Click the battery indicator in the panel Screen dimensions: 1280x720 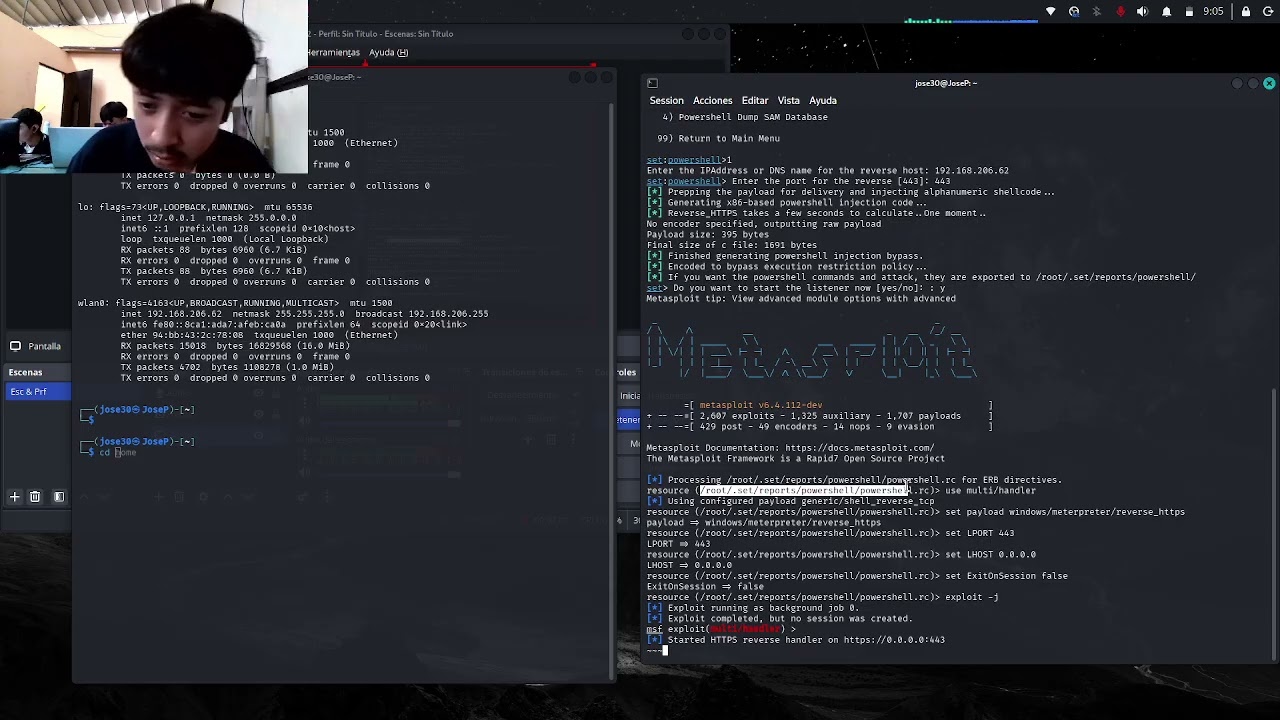pos(1189,12)
